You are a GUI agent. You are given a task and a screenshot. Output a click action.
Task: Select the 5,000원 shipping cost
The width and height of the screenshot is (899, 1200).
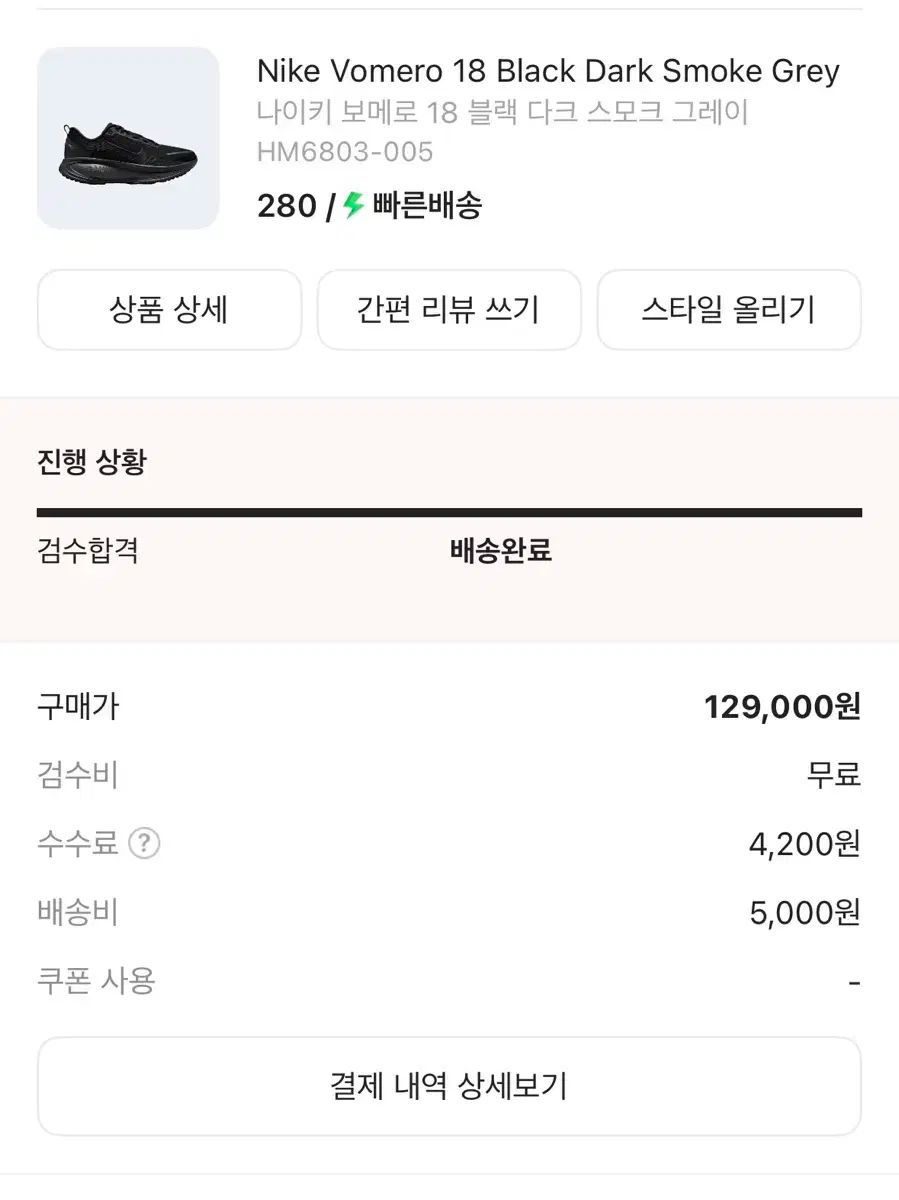coord(804,913)
